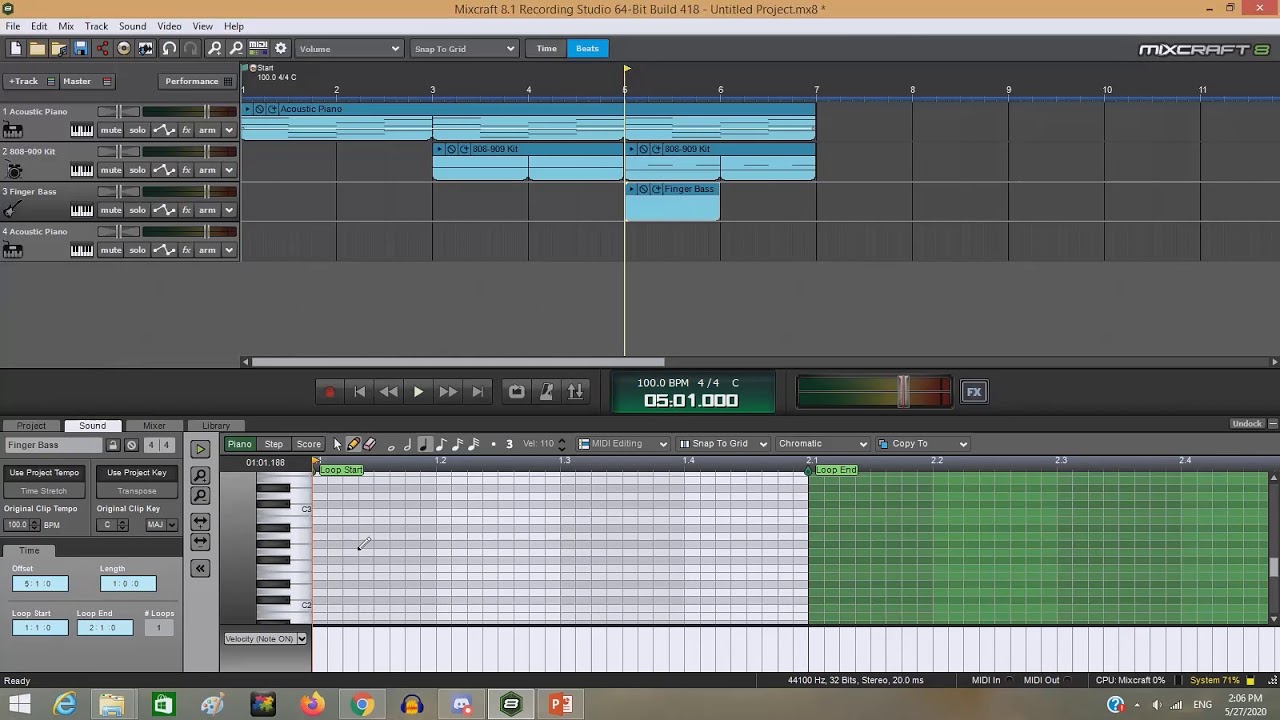Viewport: 1280px width, 720px height.
Task: Click the Undo arrow icon
Action: point(169,48)
